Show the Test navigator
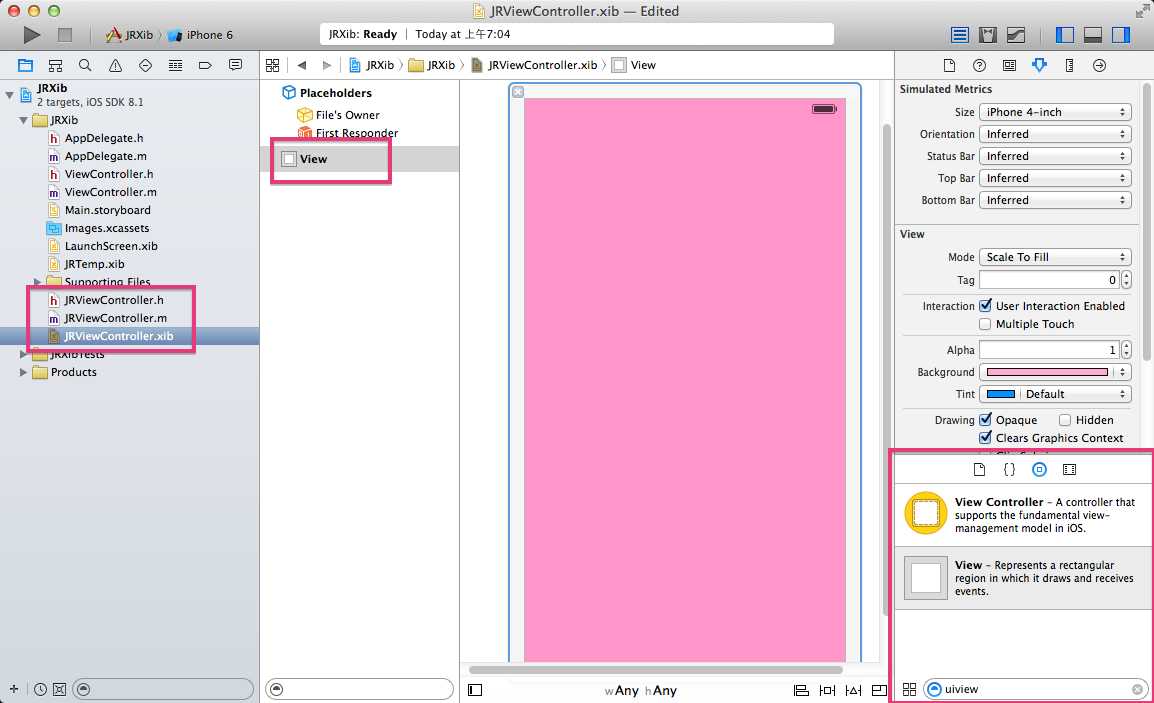This screenshot has height=703, width=1154. [x=145, y=66]
